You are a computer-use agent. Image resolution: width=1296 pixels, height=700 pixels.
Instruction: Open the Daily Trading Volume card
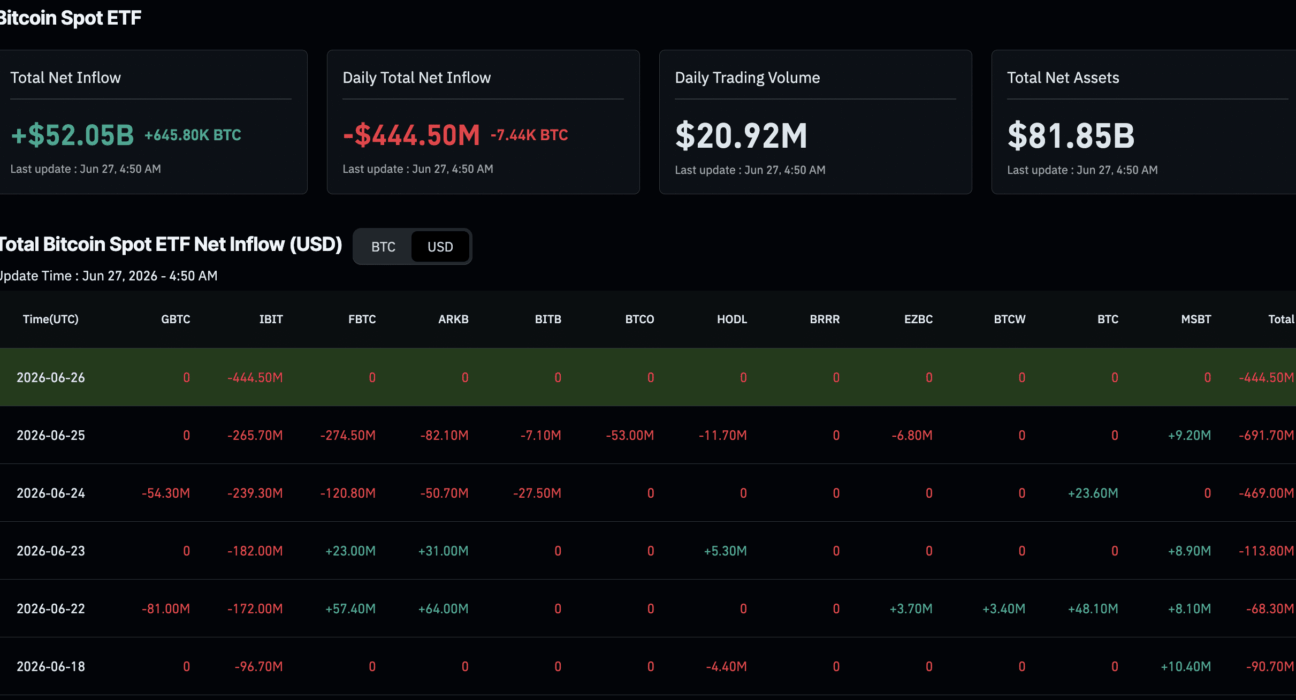click(x=815, y=122)
